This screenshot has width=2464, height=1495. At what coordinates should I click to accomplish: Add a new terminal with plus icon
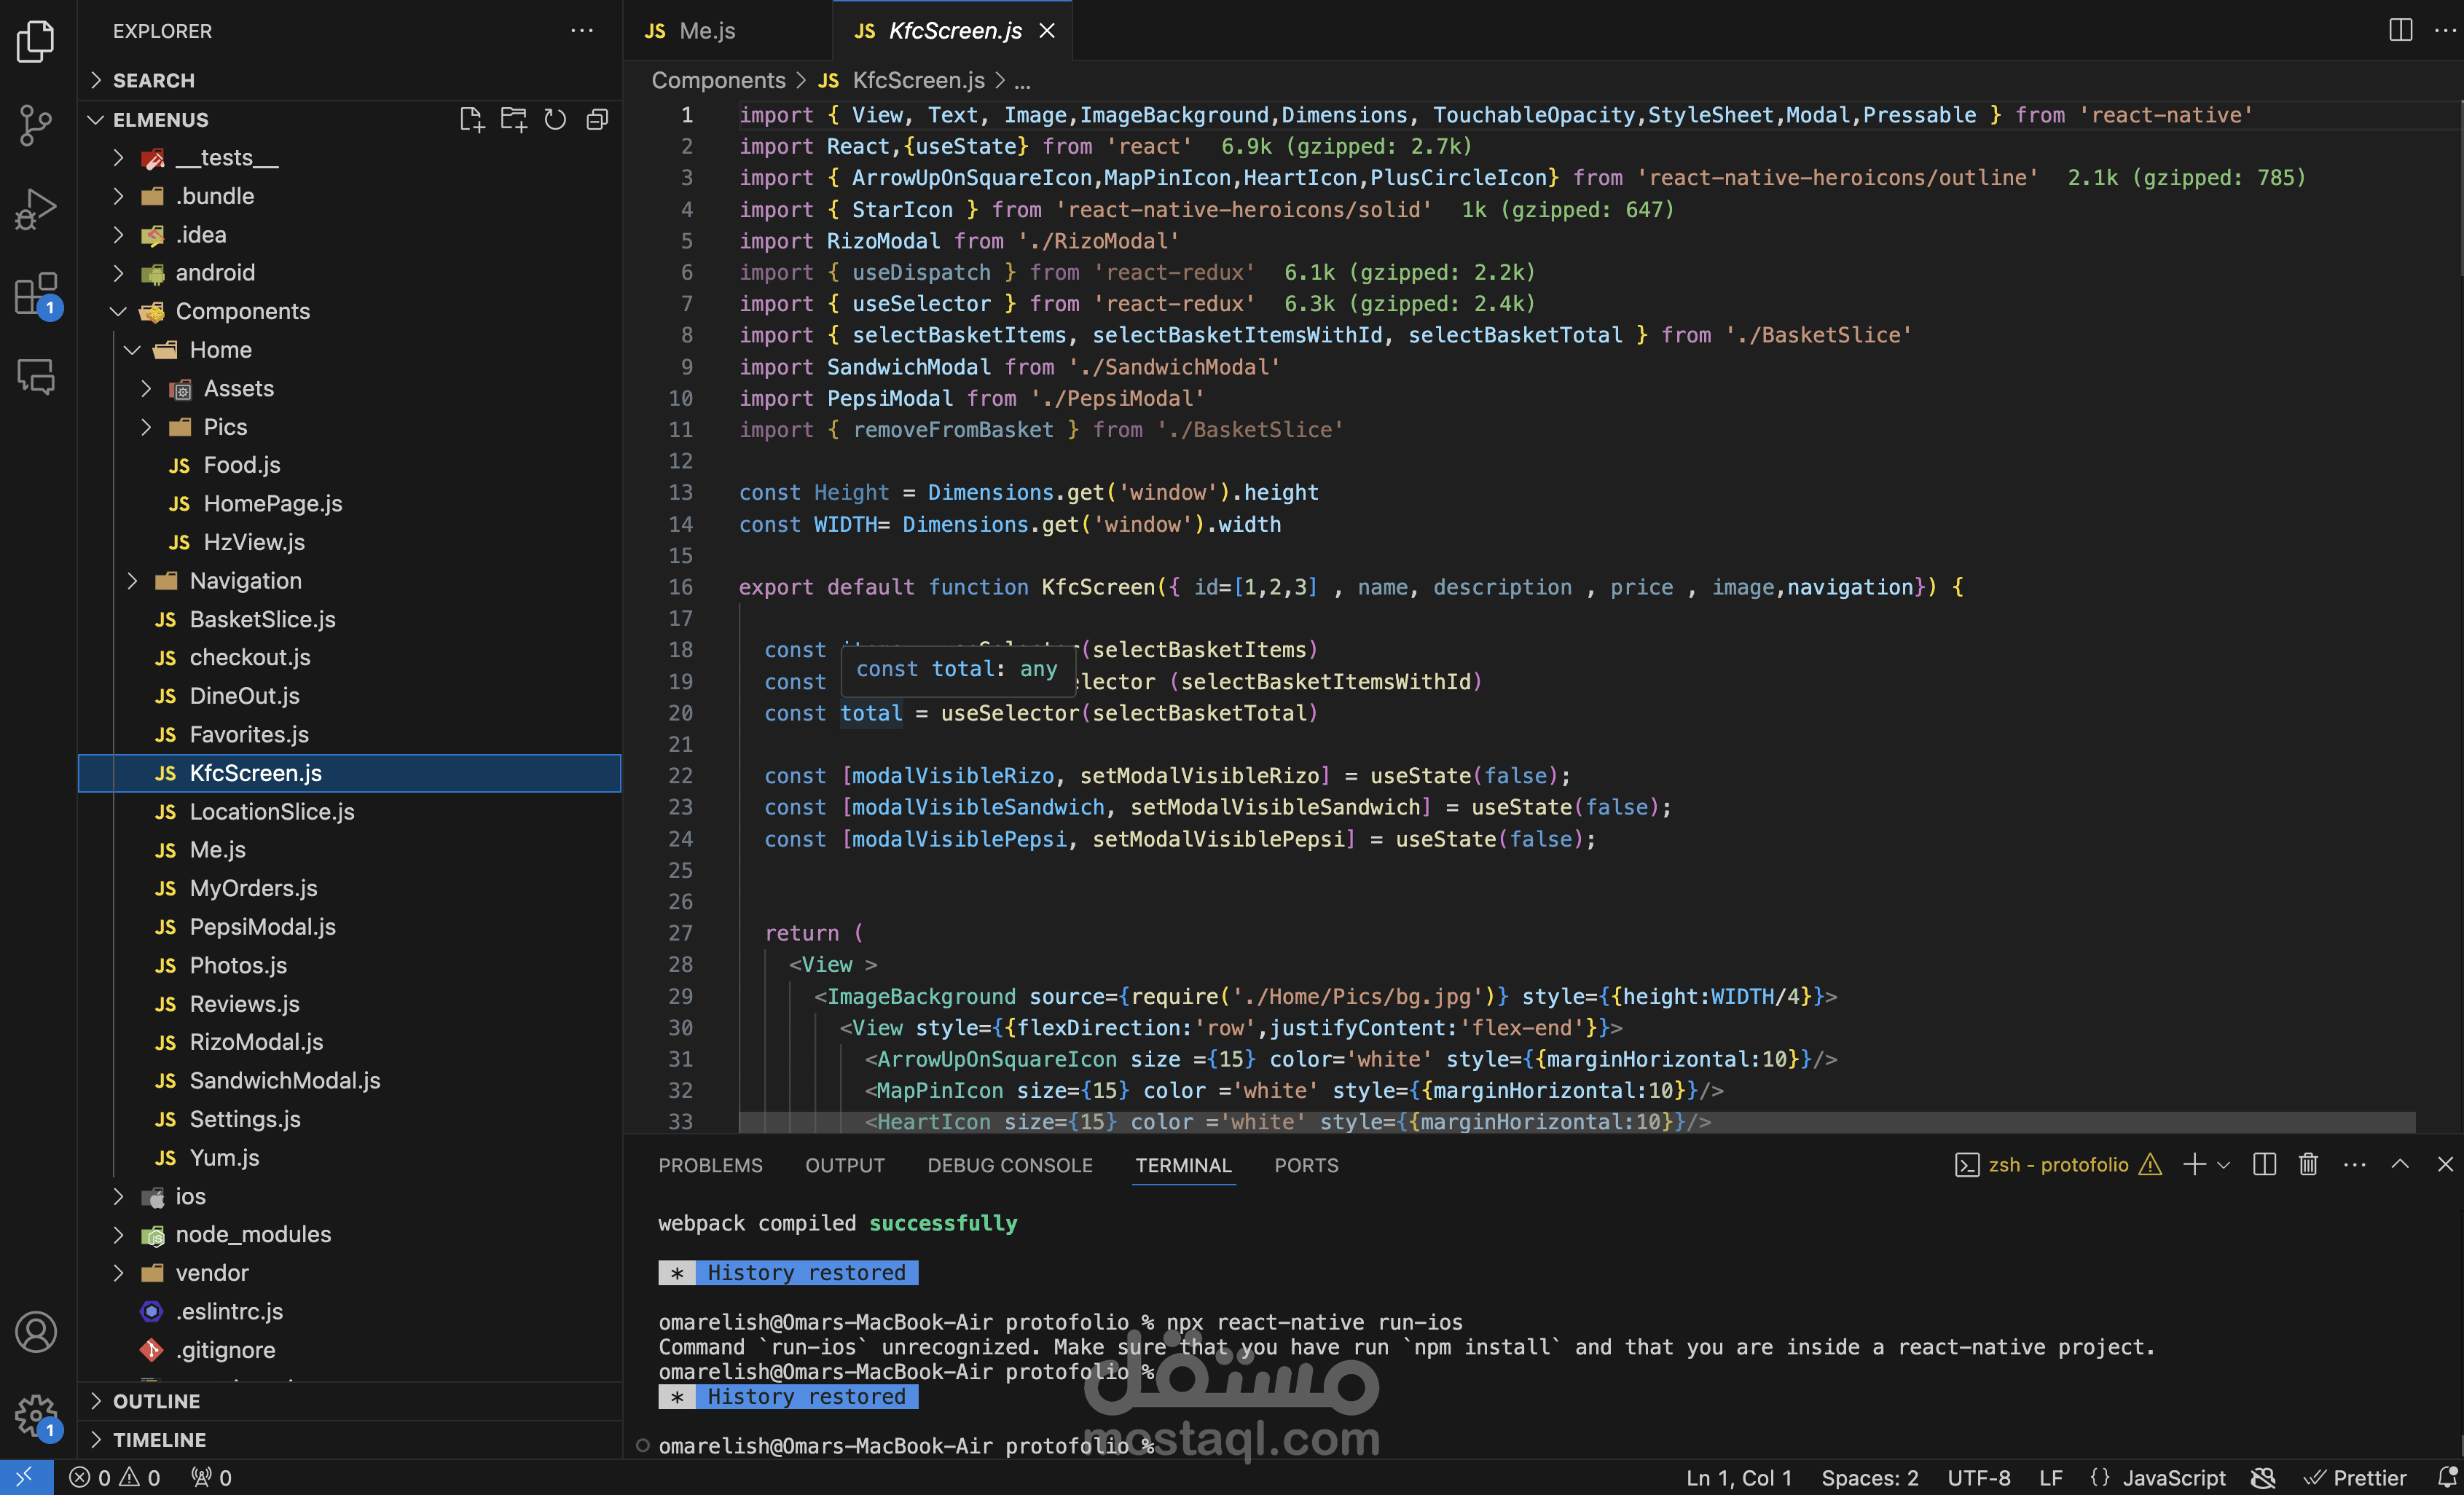[2194, 1164]
